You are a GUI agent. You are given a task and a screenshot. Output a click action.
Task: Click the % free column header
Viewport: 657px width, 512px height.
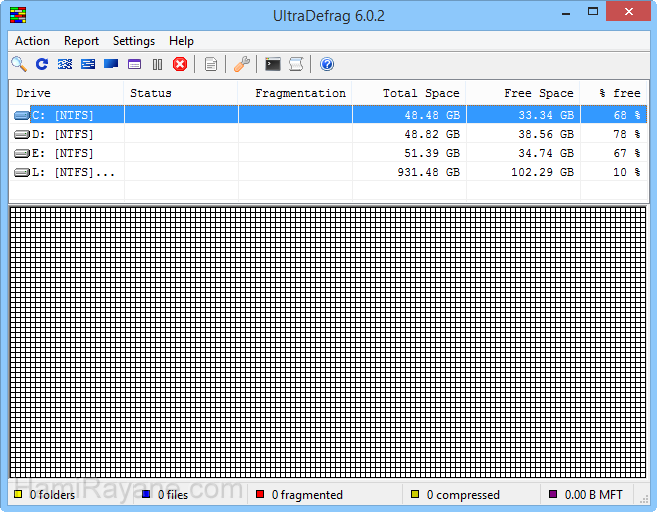(614, 93)
